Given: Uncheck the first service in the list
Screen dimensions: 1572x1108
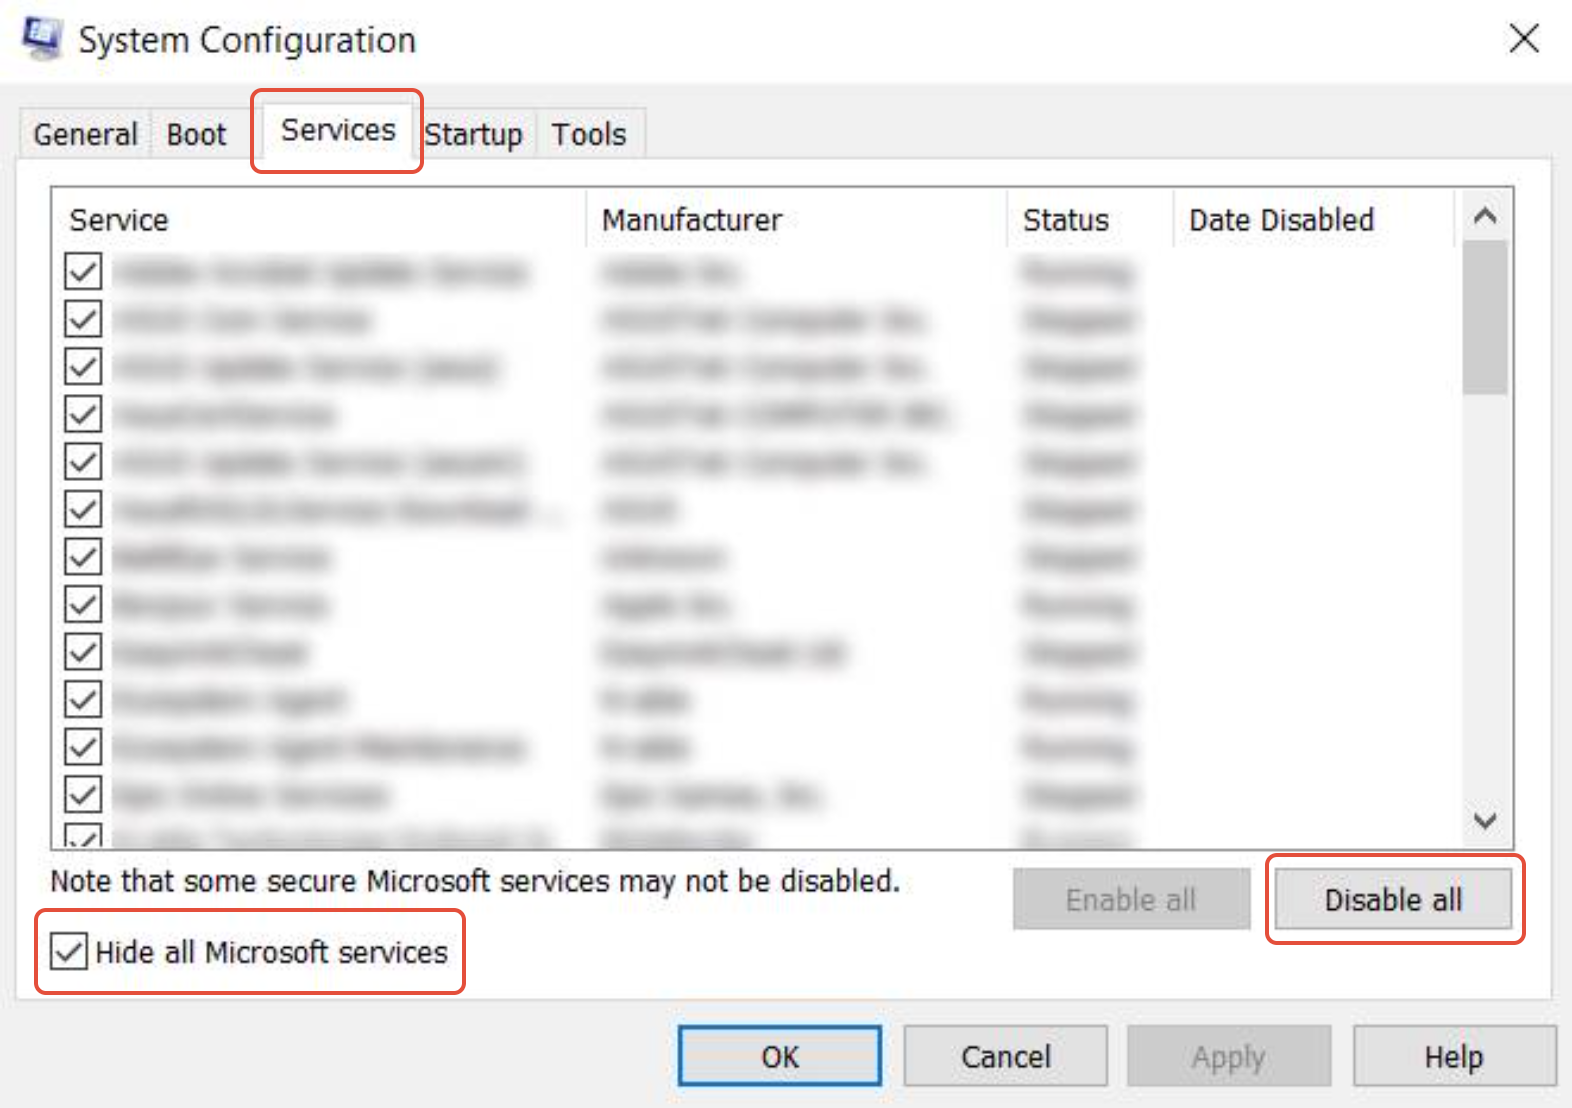Looking at the screenshot, I should point(83,271).
